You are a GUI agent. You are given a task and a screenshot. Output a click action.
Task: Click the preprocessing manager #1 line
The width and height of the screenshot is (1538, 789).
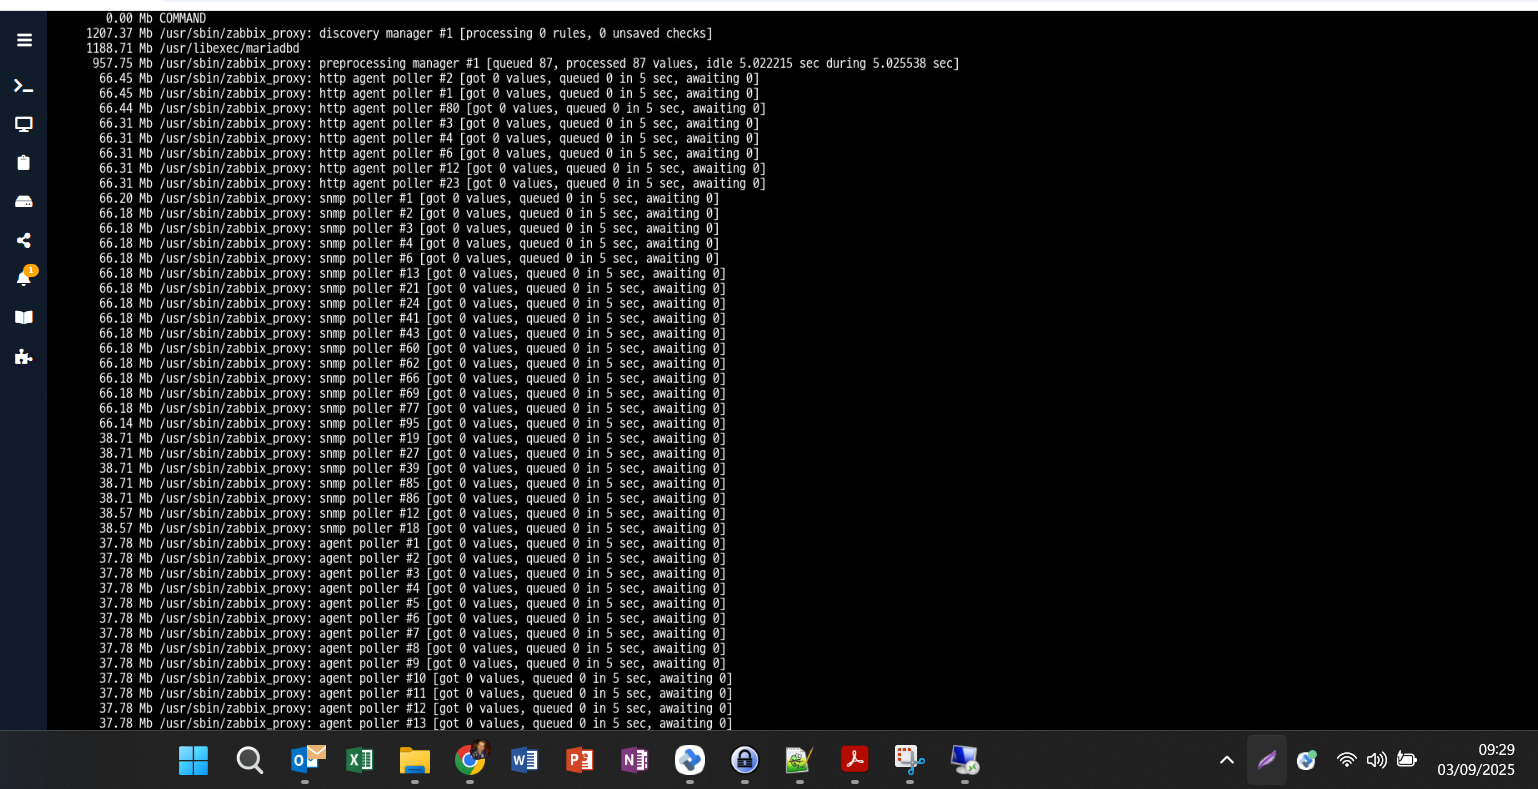pos(526,63)
